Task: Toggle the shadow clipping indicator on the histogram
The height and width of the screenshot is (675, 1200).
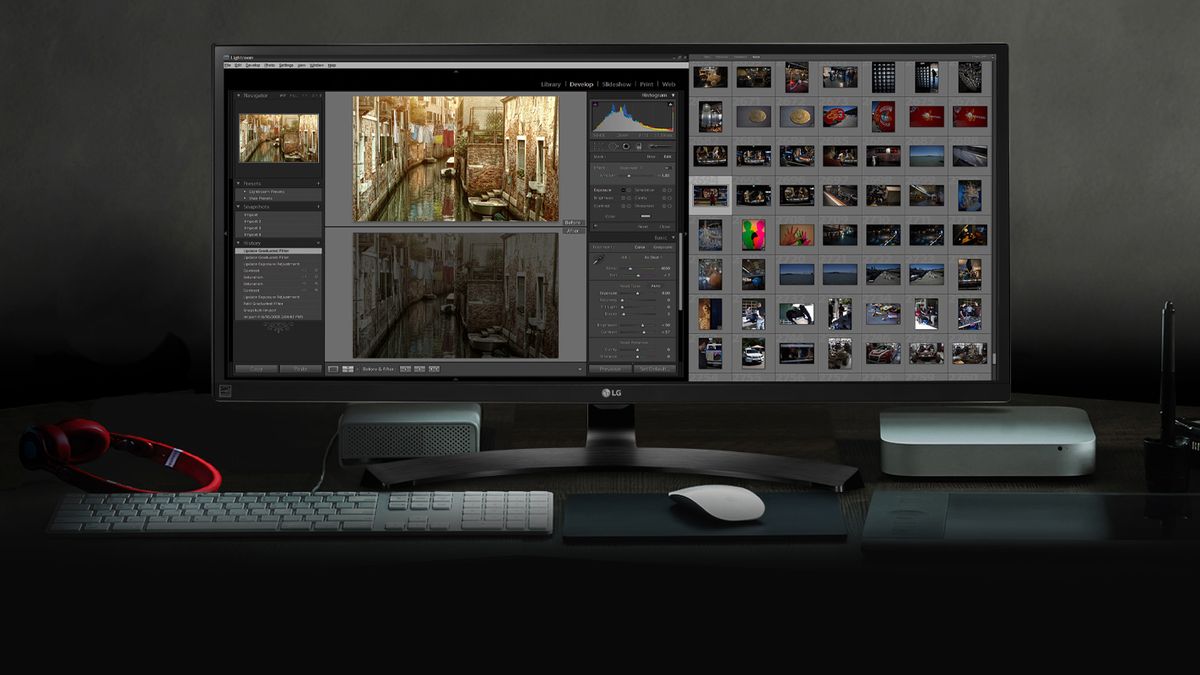Action: 594,104
